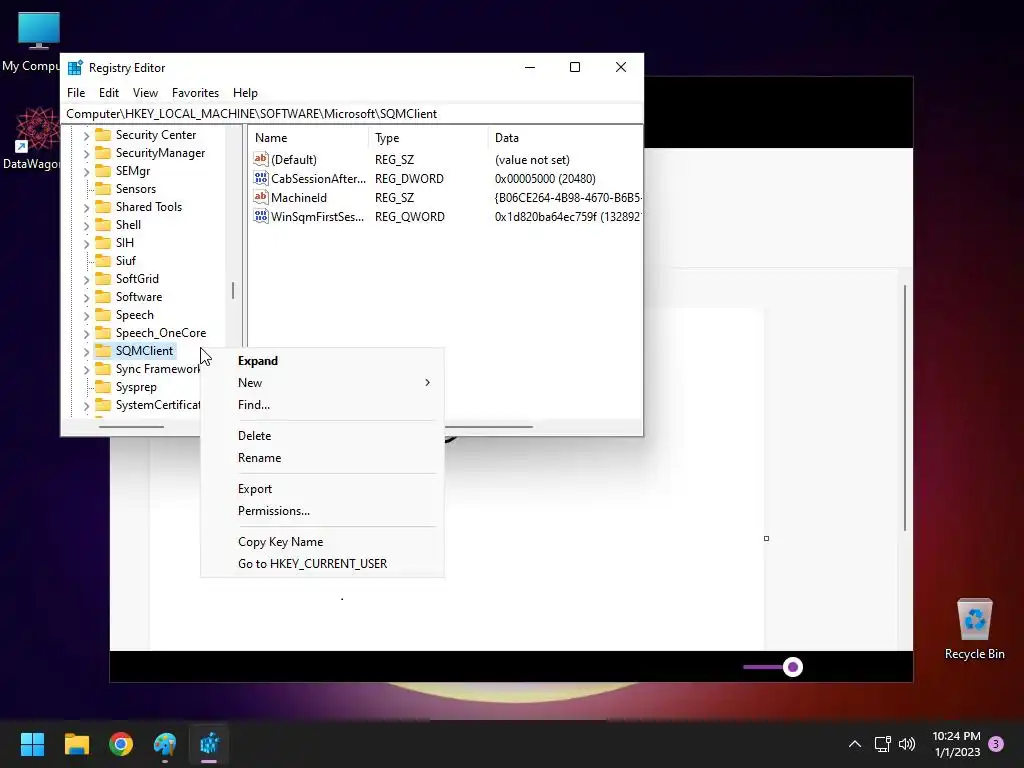Click the folder icon beside SQMClient

coord(103,351)
